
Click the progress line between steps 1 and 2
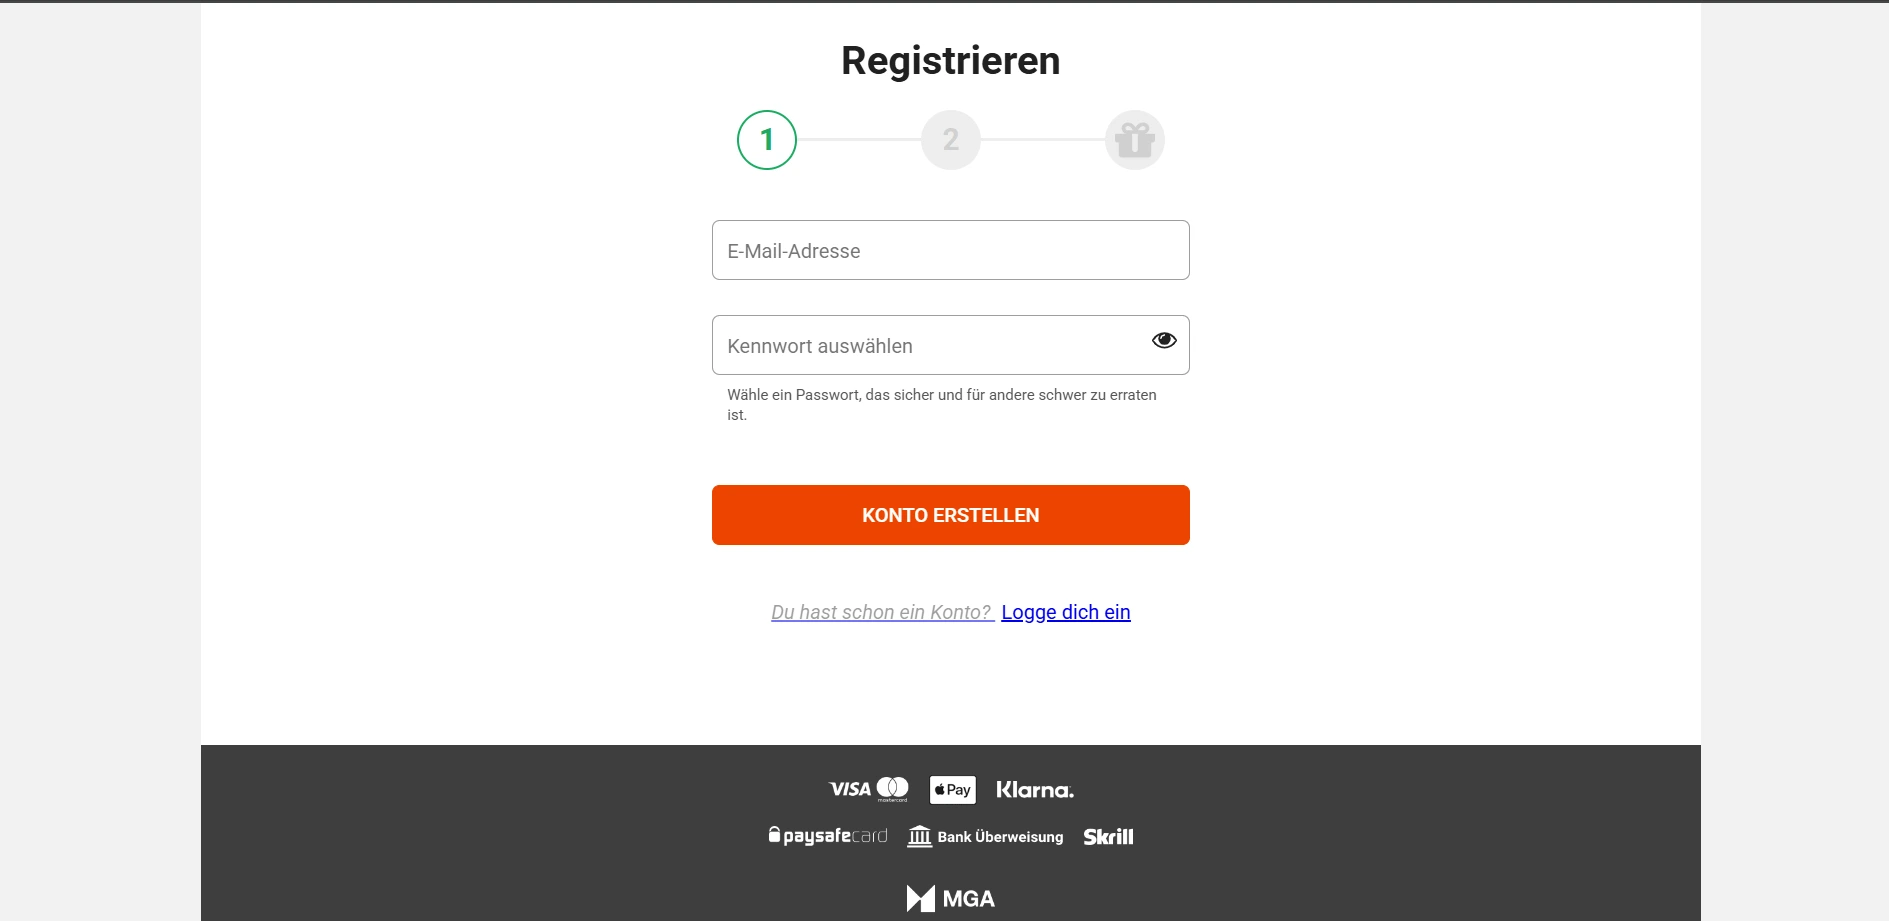pyautogui.click(x=859, y=140)
